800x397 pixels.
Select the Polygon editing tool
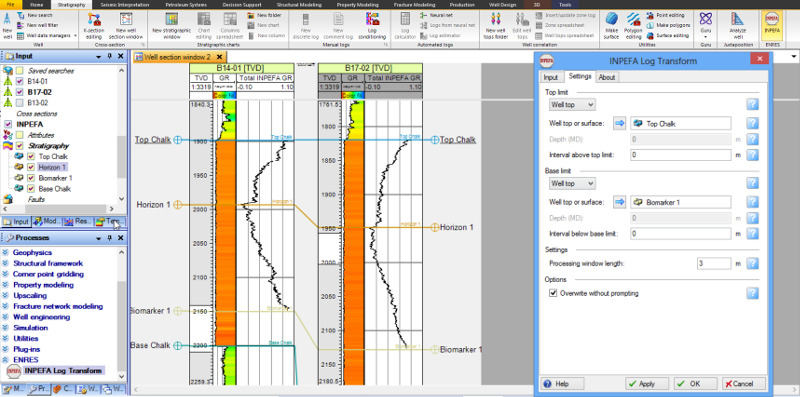pyautogui.click(x=633, y=26)
